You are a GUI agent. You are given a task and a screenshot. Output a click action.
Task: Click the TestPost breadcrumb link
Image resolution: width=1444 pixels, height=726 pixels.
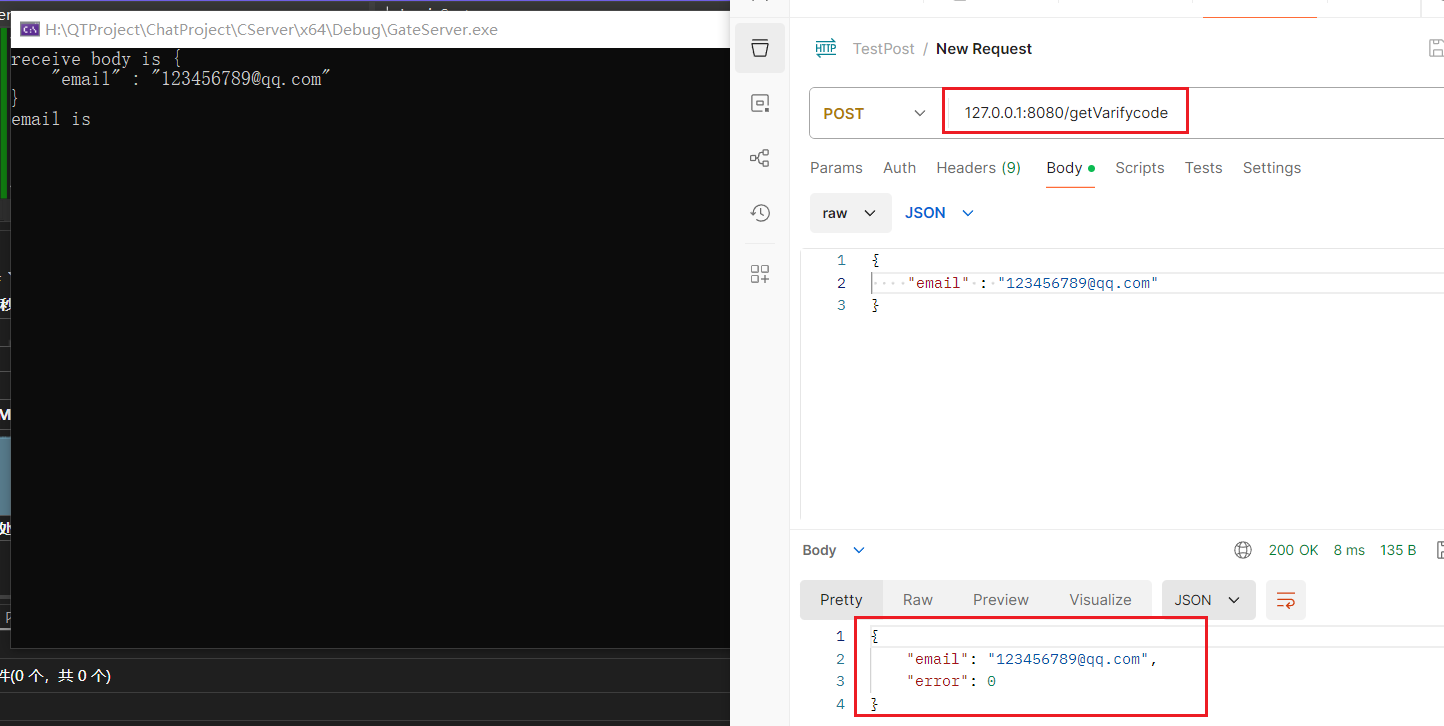[x=883, y=49]
